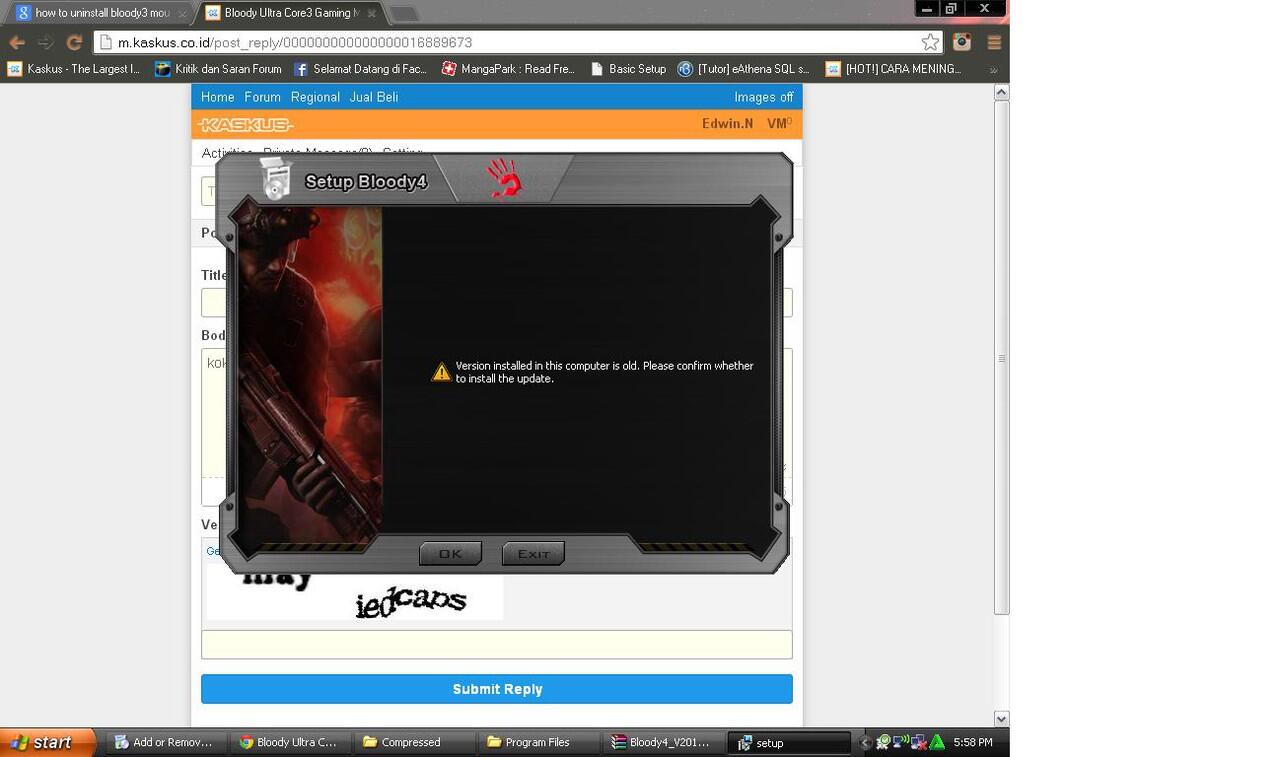Image resolution: width=1280 pixels, height=757 pixels.
Task: Click the green triangle system tray icon
Action: point(938,742)
